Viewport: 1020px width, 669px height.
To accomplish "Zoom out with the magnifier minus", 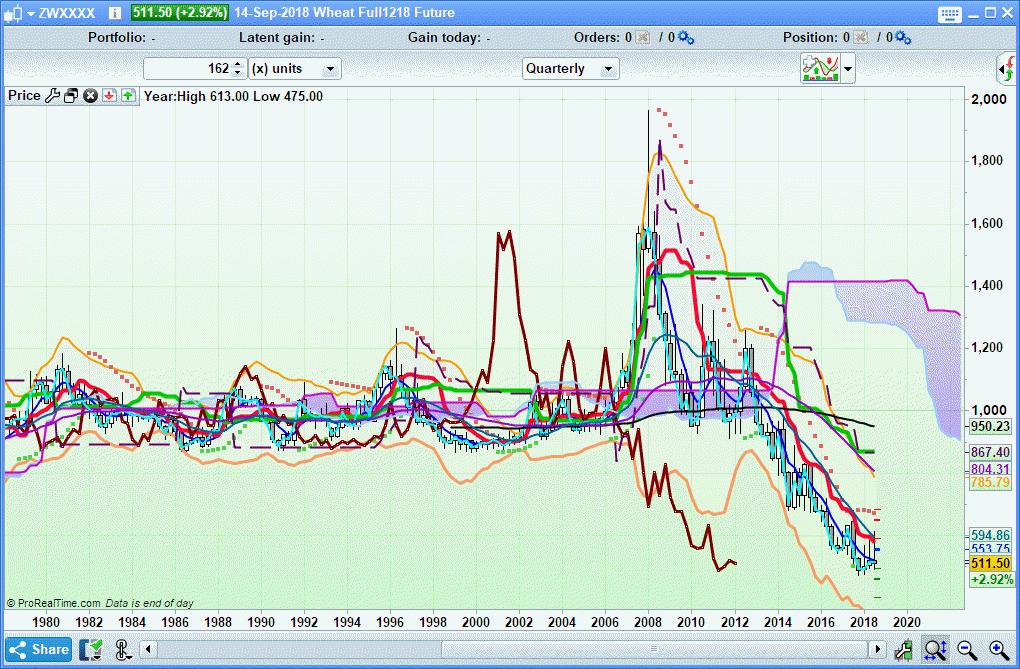I will coord(967,649).
